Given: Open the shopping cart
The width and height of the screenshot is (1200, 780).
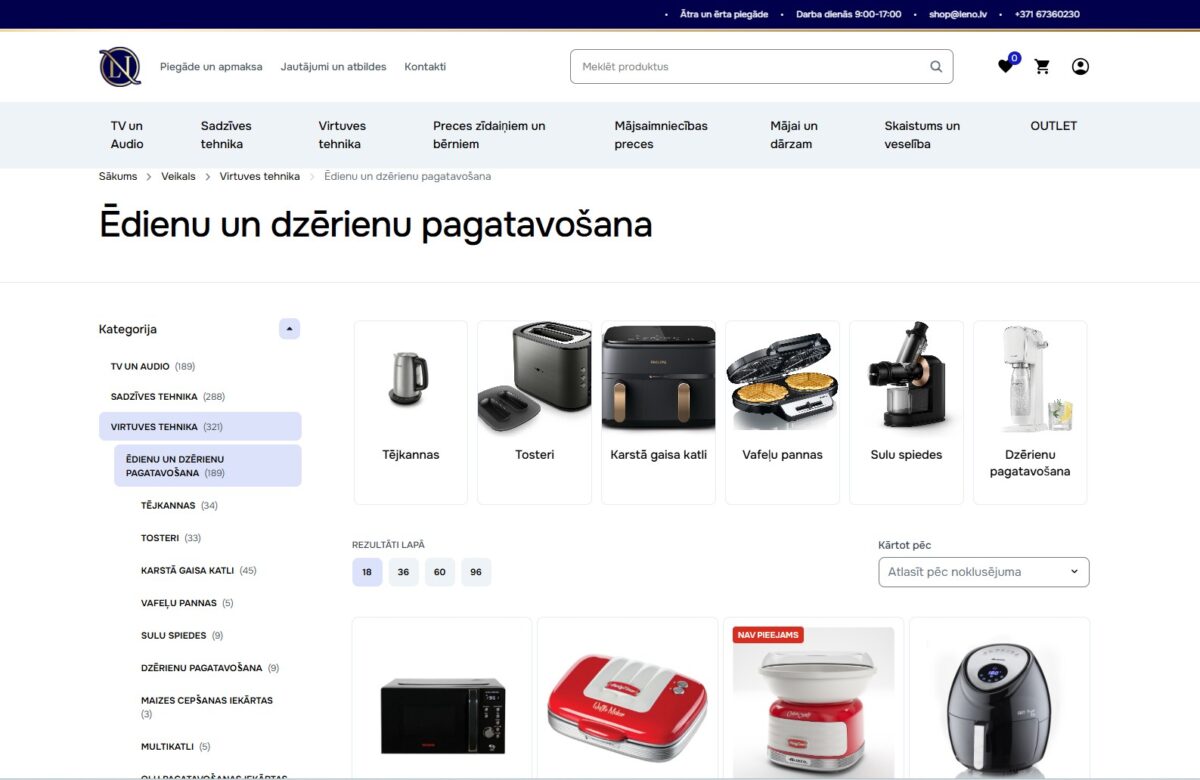Looking at the screenshot, I should 1041,66.
